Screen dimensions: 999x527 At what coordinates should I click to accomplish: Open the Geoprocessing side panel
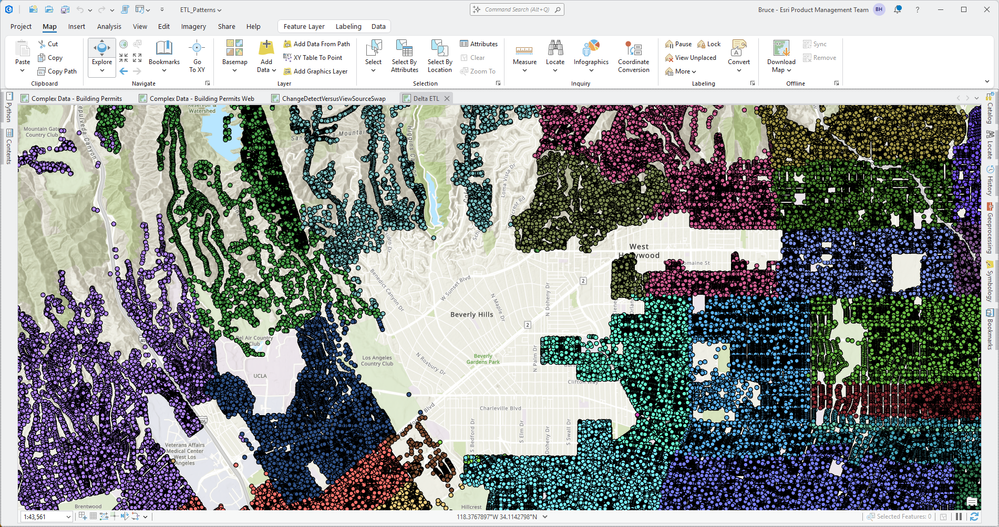click(x=990, y=228)
